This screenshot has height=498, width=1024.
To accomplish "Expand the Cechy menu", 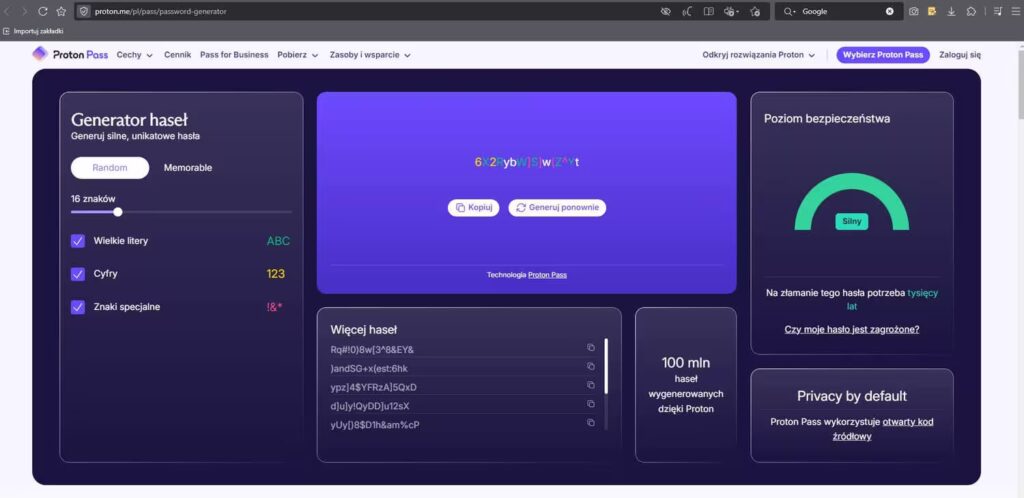I will 135,55.
